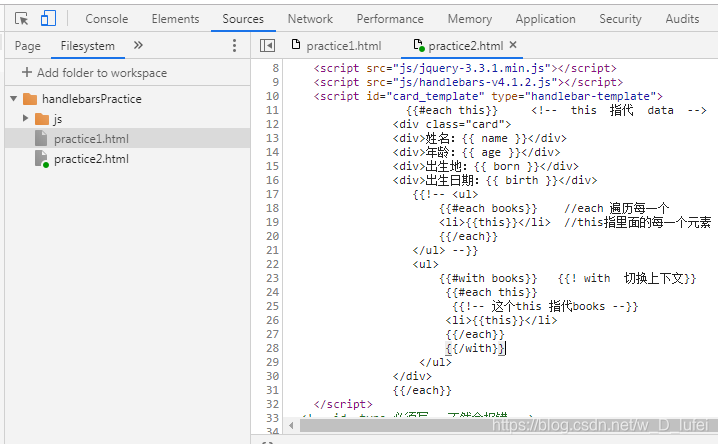
Task: Select the Filesystem navigator tab
Action: click(x=87, y=46)
